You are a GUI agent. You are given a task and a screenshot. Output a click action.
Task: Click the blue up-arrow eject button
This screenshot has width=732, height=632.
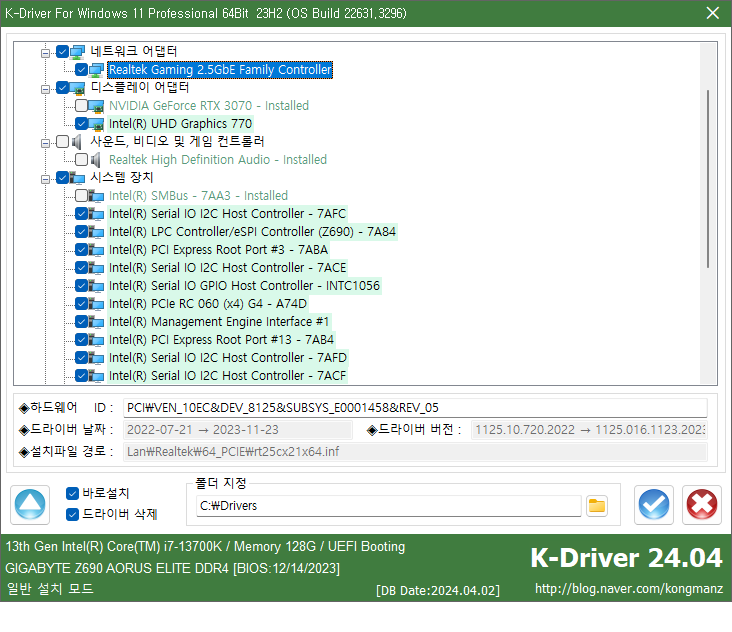point(30,505)
